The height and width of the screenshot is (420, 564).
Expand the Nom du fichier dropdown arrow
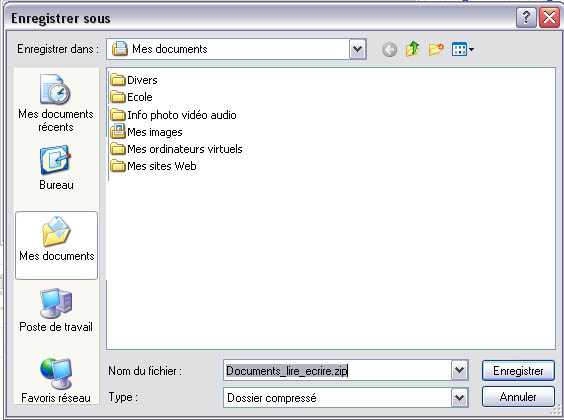coord(459,370)
